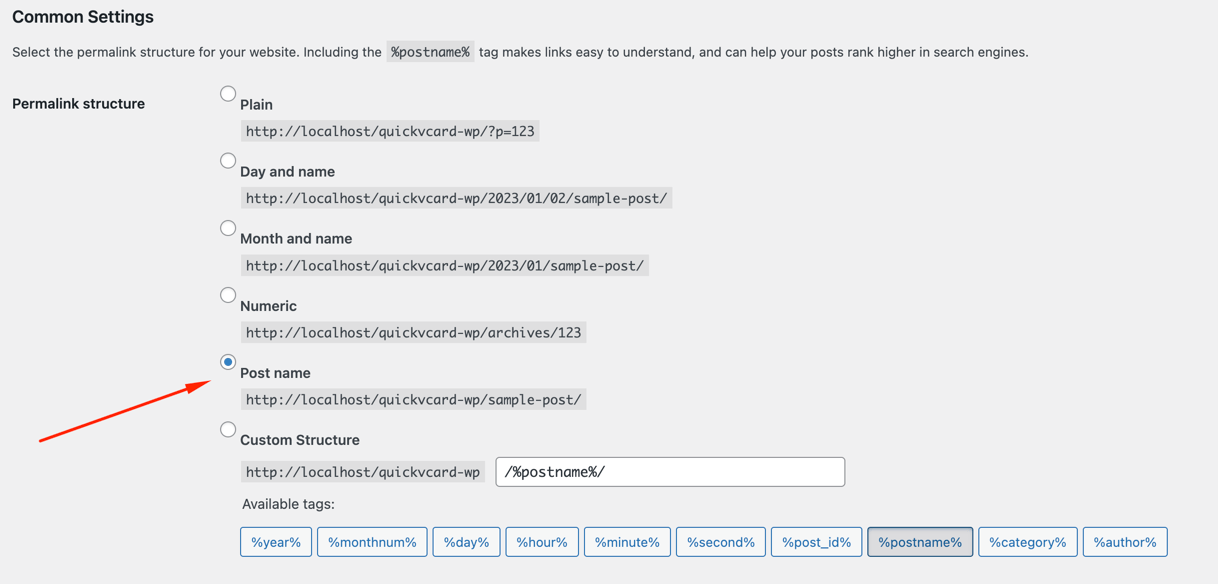Click the Plain example URL code
This screenshot has width=1218, height=584.
click(x=390, y=131)
